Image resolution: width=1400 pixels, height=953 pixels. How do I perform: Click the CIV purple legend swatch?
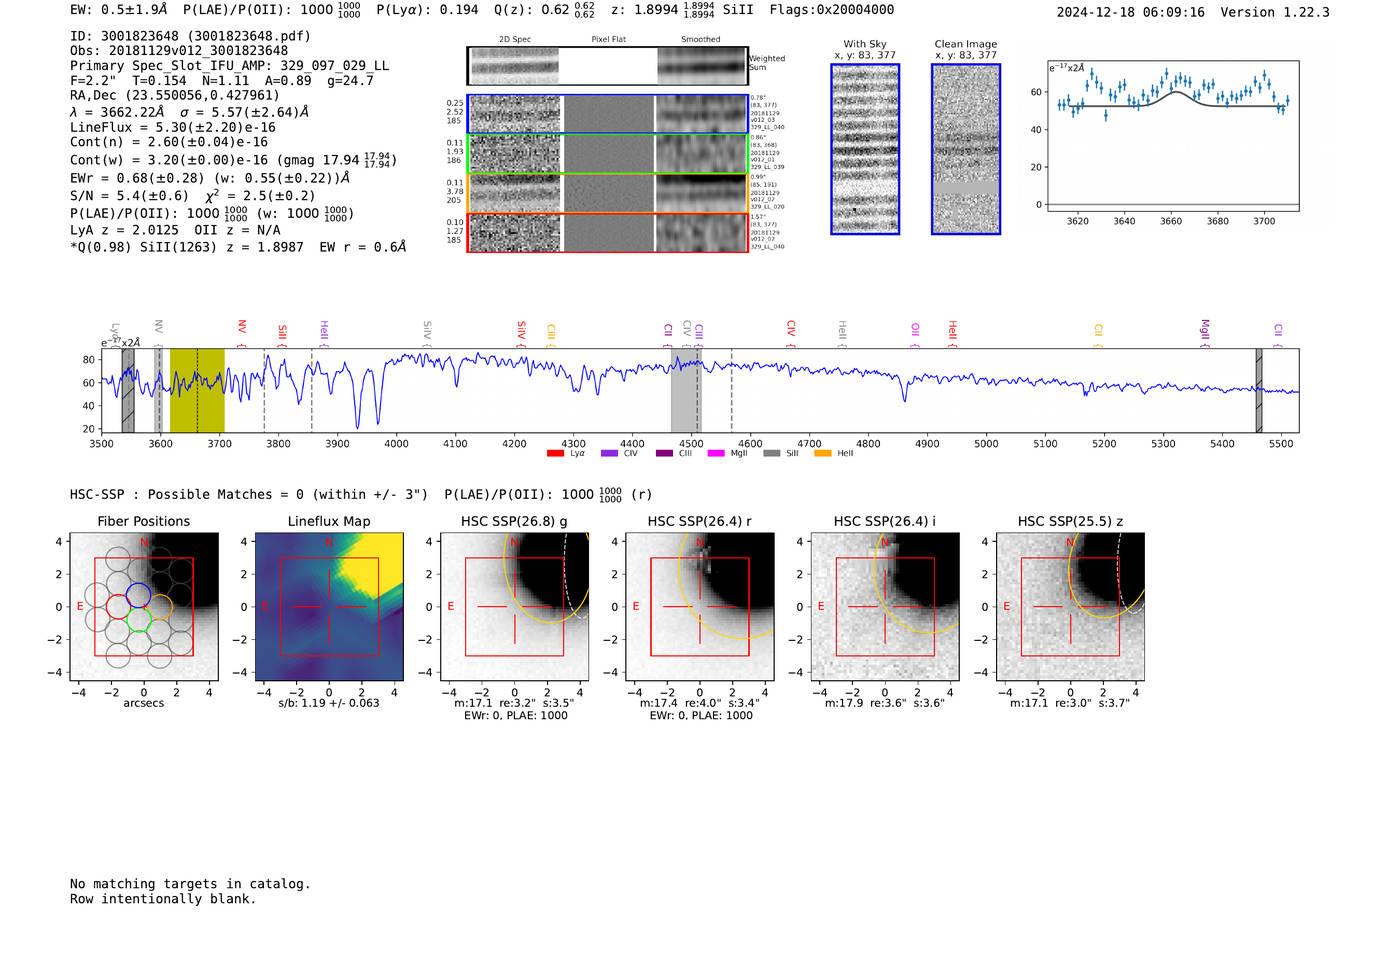point(609,454)
